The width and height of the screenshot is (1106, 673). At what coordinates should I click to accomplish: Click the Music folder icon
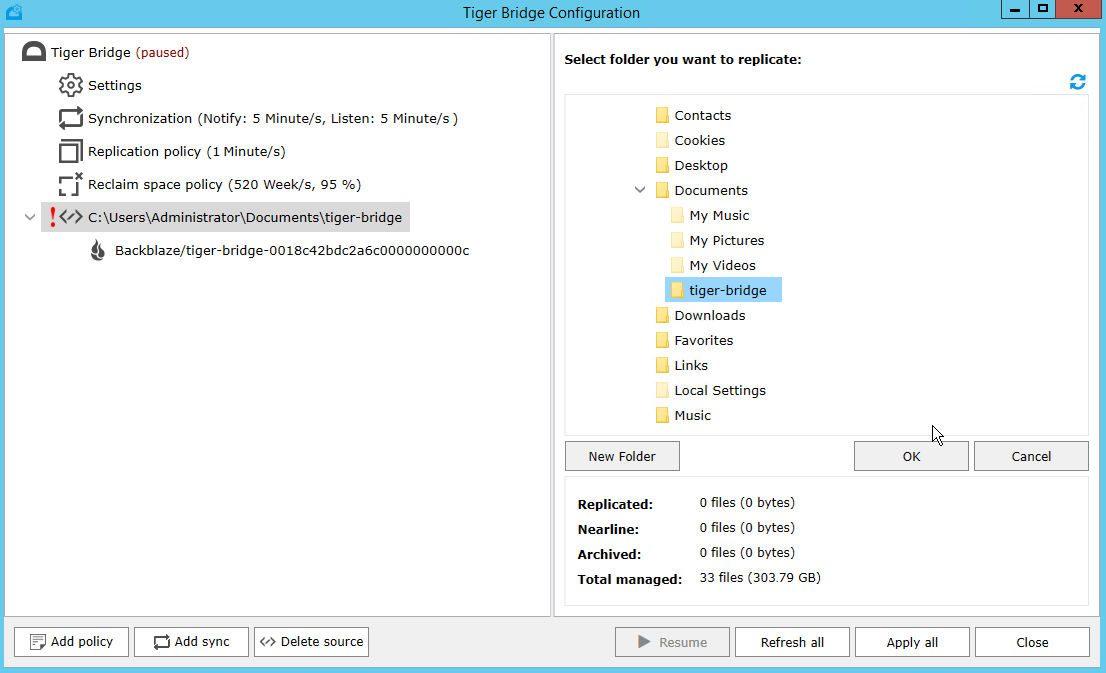662,416
